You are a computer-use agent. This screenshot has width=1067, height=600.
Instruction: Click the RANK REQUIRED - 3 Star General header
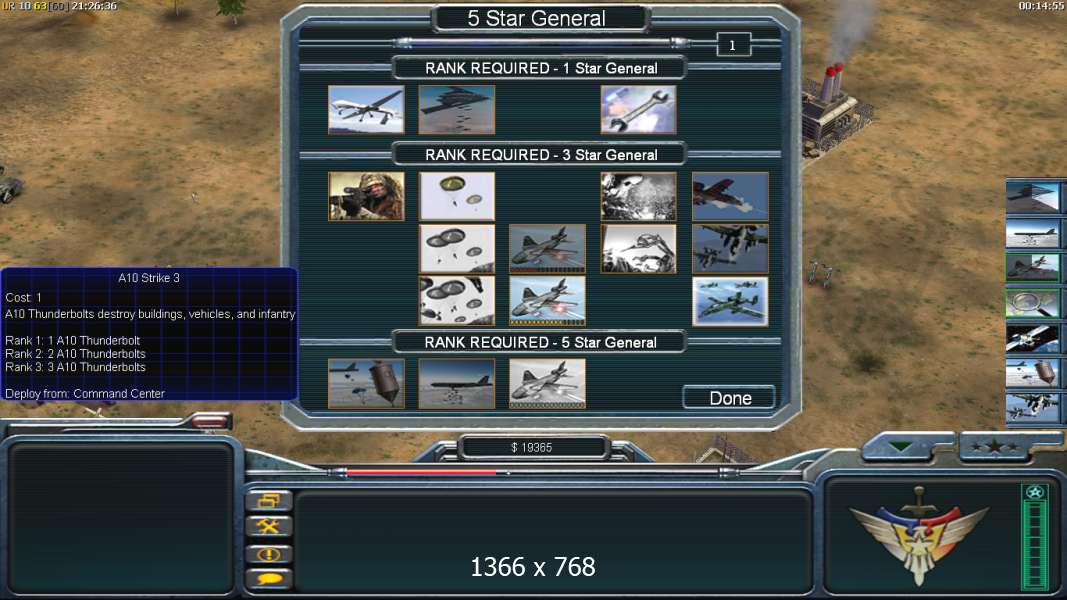(x=540, y=154)
